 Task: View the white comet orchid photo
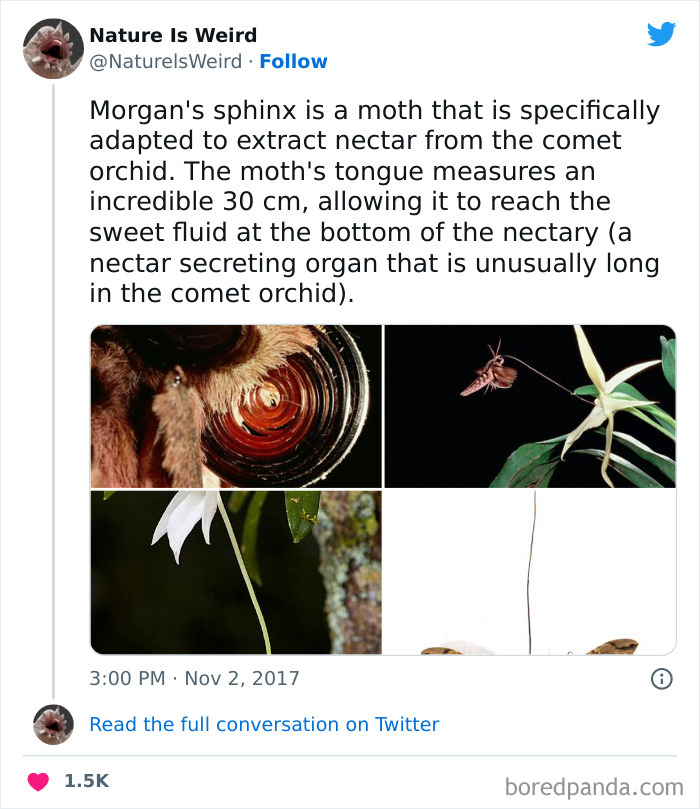tap(235, 570)
